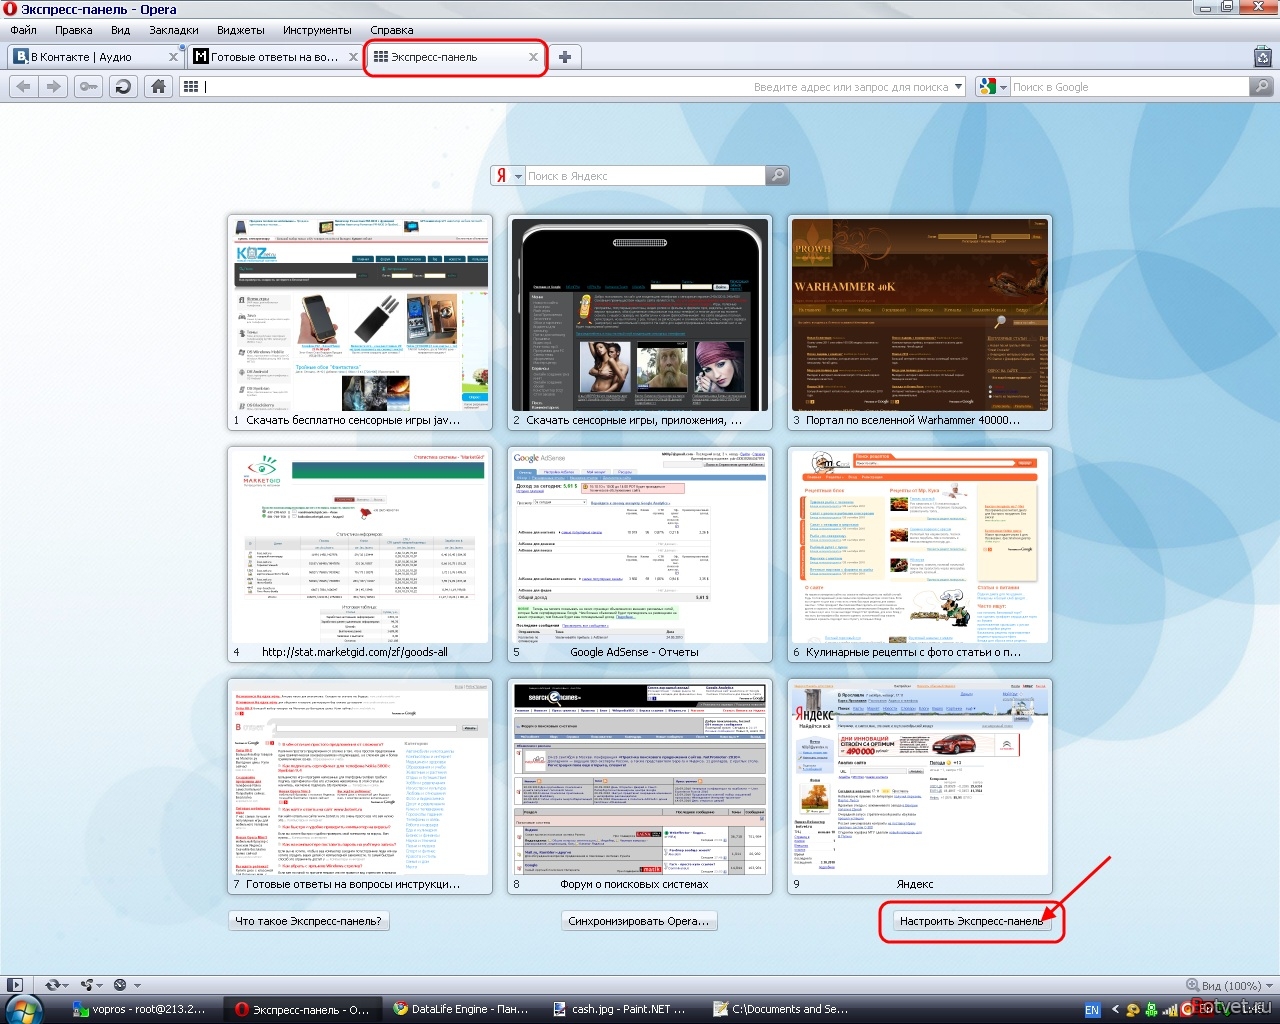This screenshot has height=1024, width=1280.
Task: Run Google search with magnifier button
Action: [1262, 87]
